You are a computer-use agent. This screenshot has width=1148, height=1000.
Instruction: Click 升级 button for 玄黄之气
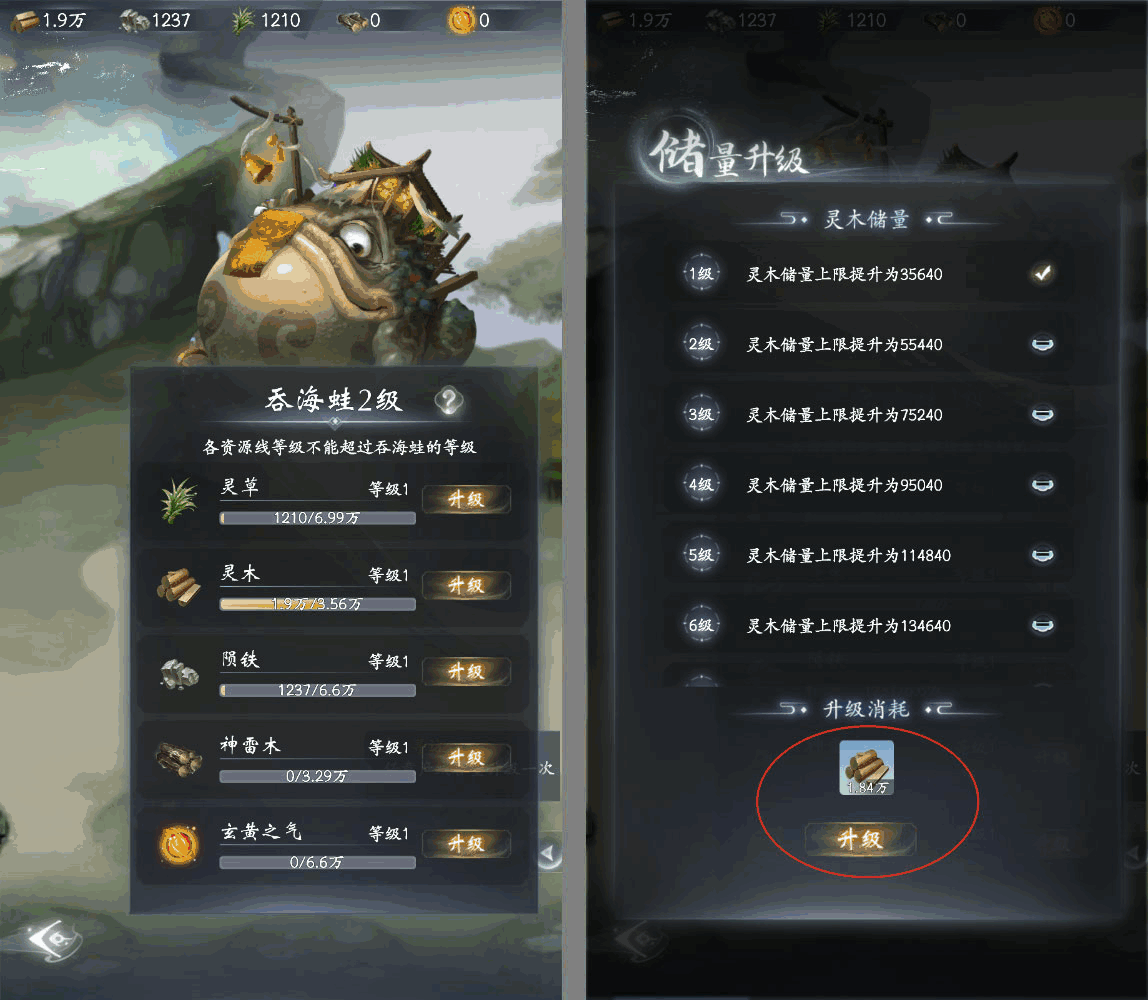(466, 844)
